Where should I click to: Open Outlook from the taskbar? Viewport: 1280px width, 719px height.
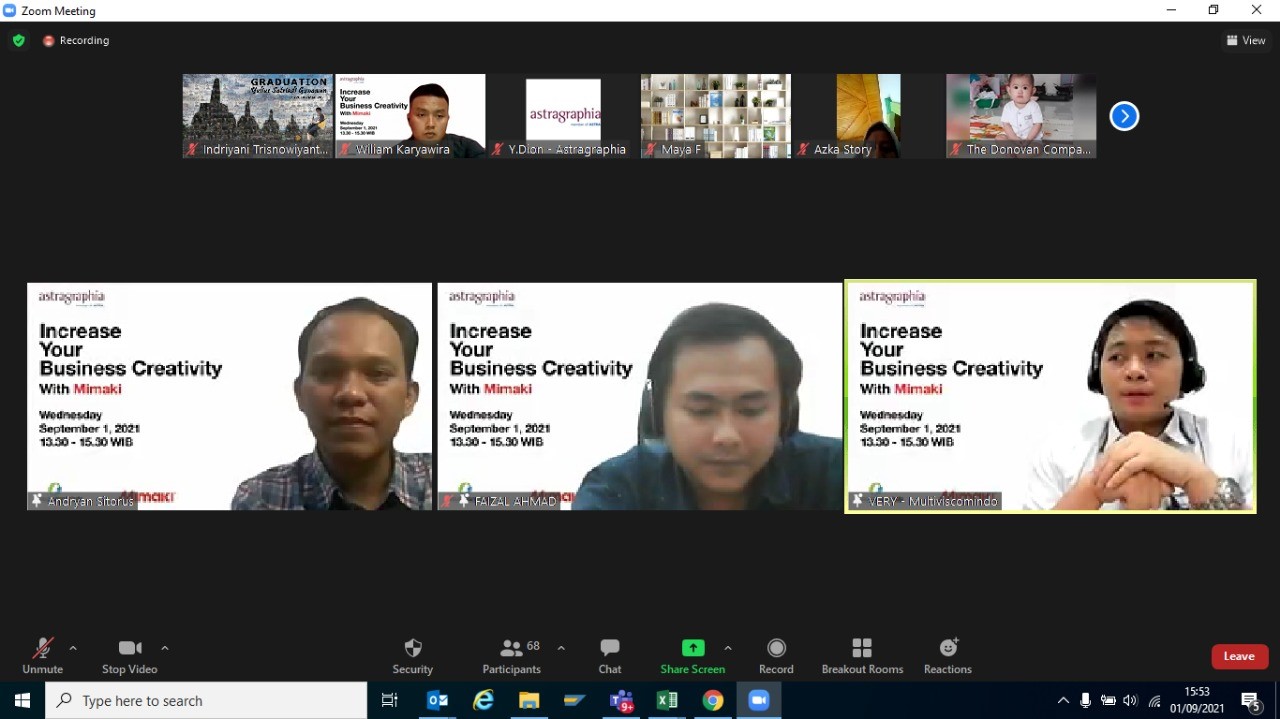[438, 700]
